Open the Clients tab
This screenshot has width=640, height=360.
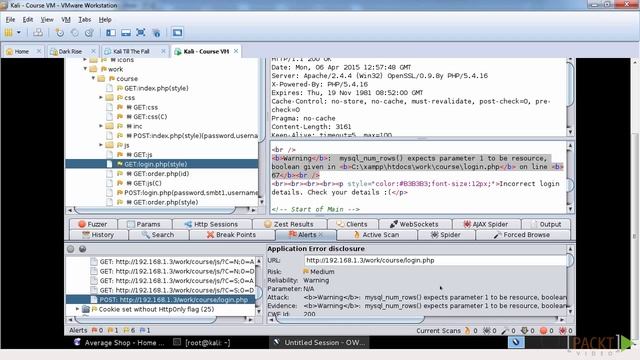coord(352,224)
